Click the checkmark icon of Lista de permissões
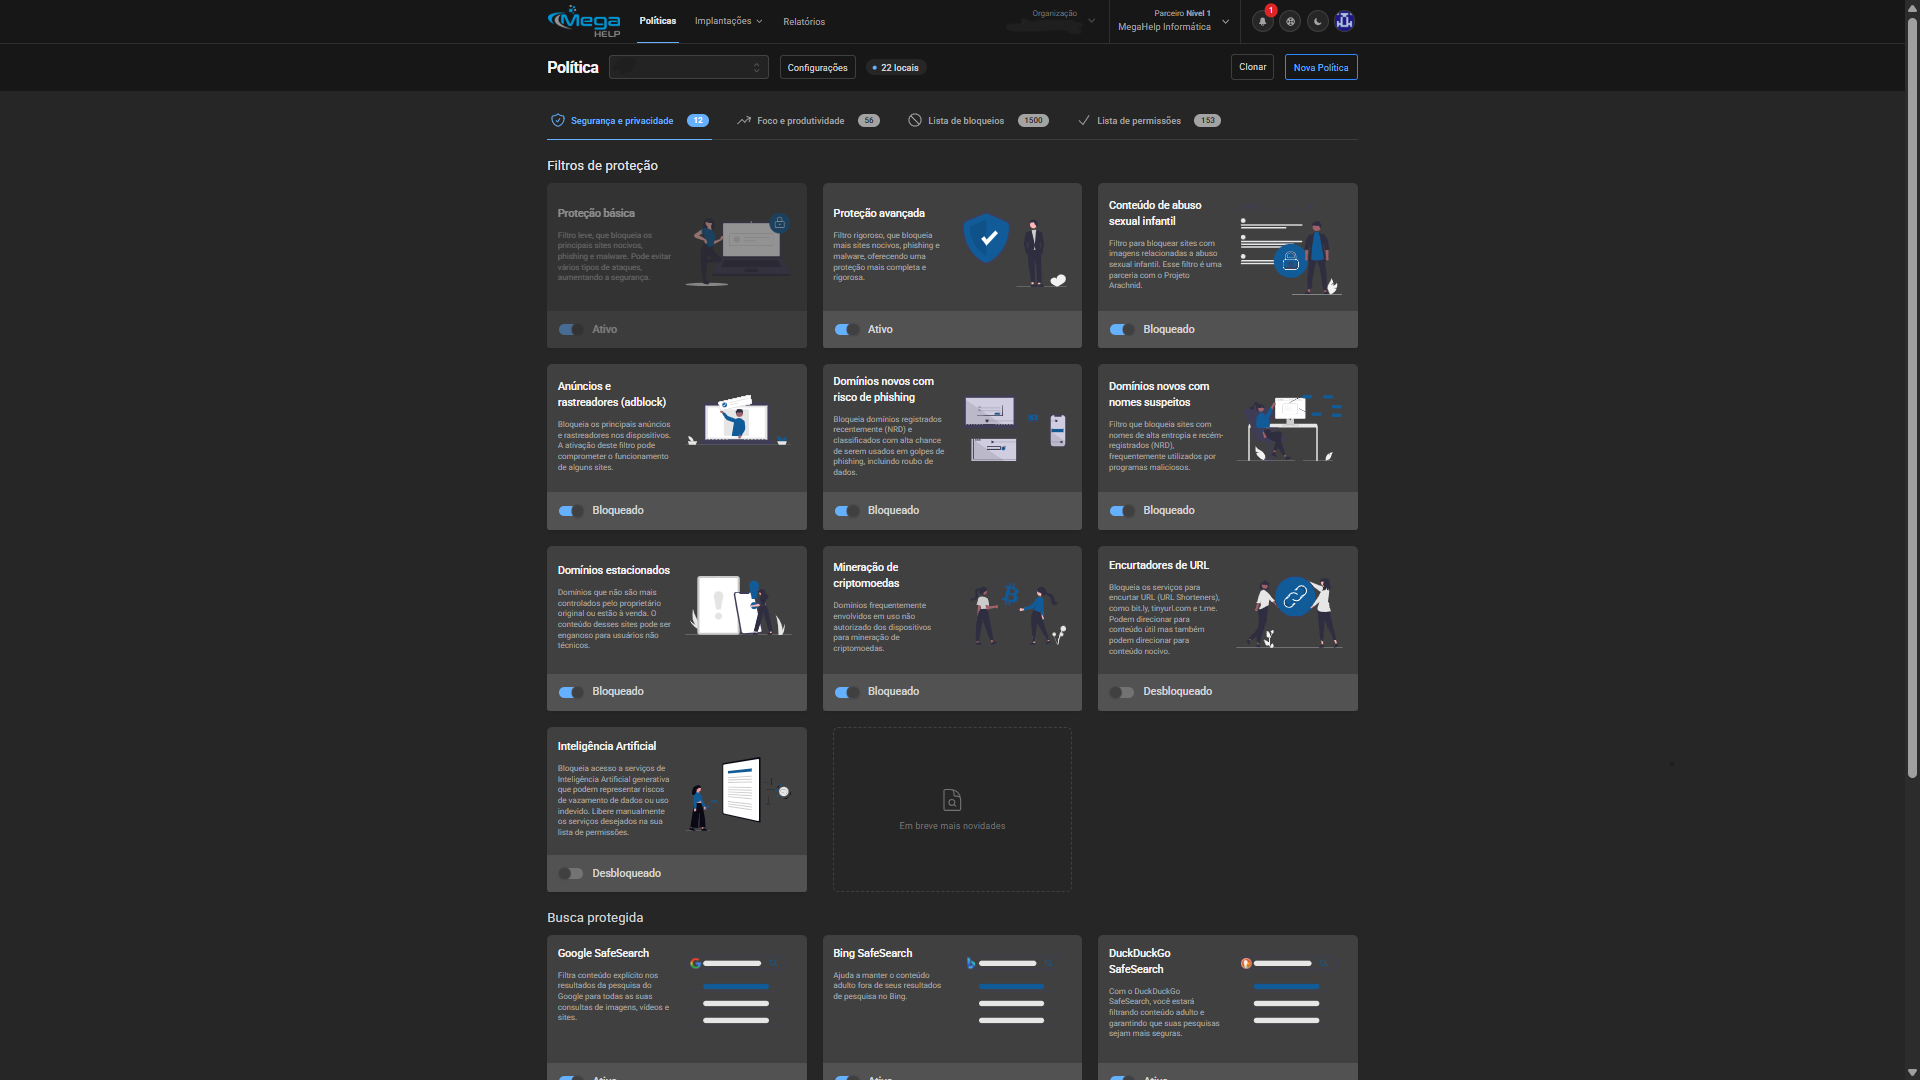Screen dimensions: 1920x1080 click(1084, 121)
